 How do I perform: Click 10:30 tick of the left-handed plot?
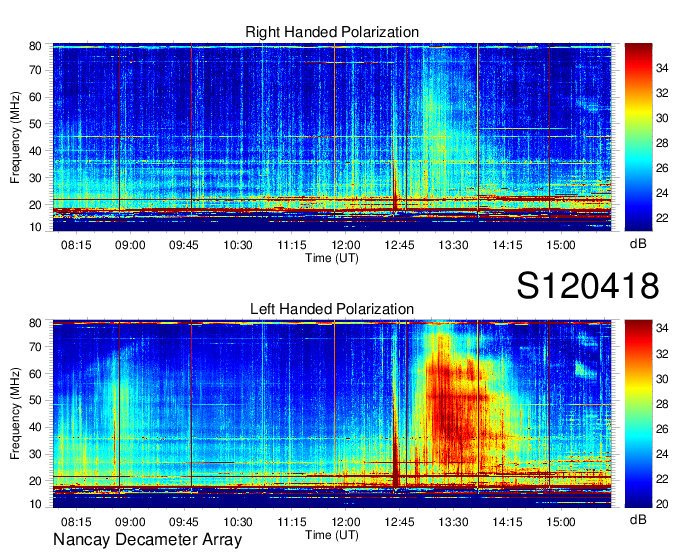(x=238, y=521)
